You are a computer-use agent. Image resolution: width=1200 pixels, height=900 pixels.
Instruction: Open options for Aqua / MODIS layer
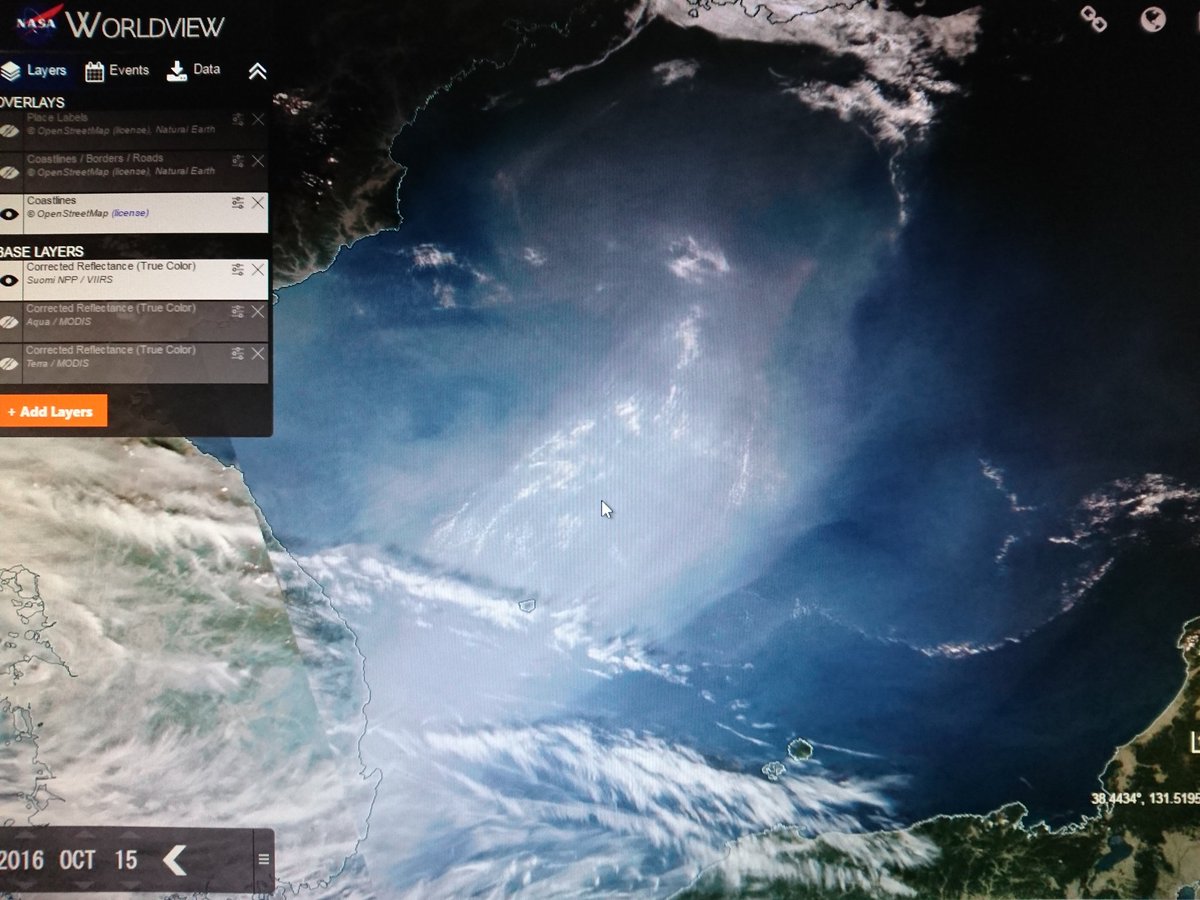click(x=237, y=311)
